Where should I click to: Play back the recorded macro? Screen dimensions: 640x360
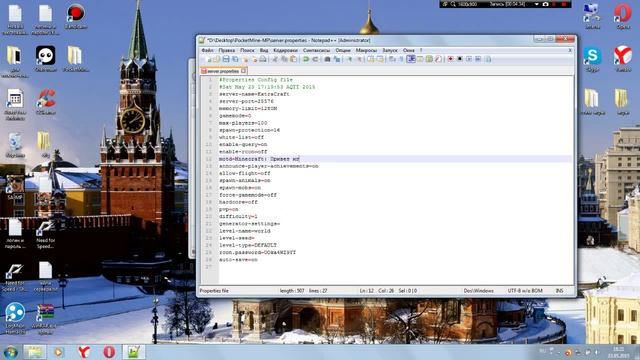[469, 59]
